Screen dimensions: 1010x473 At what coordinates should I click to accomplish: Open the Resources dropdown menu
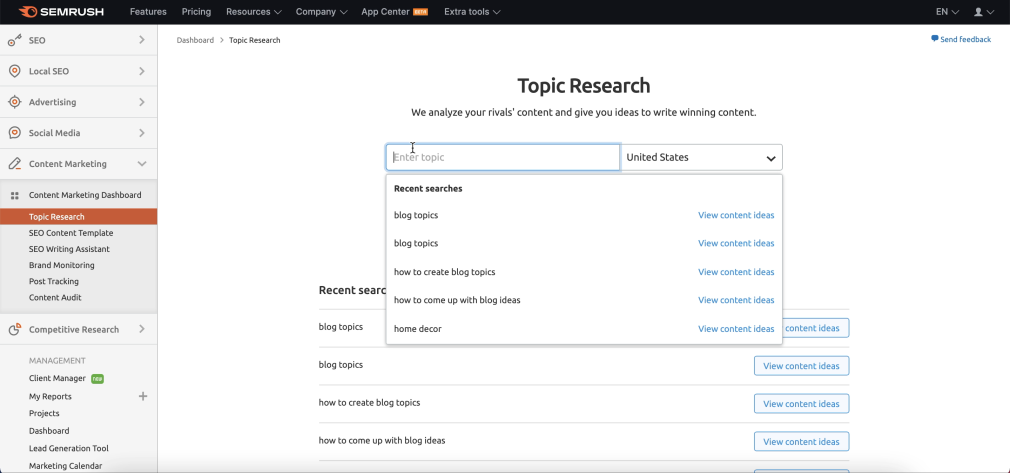254,12
